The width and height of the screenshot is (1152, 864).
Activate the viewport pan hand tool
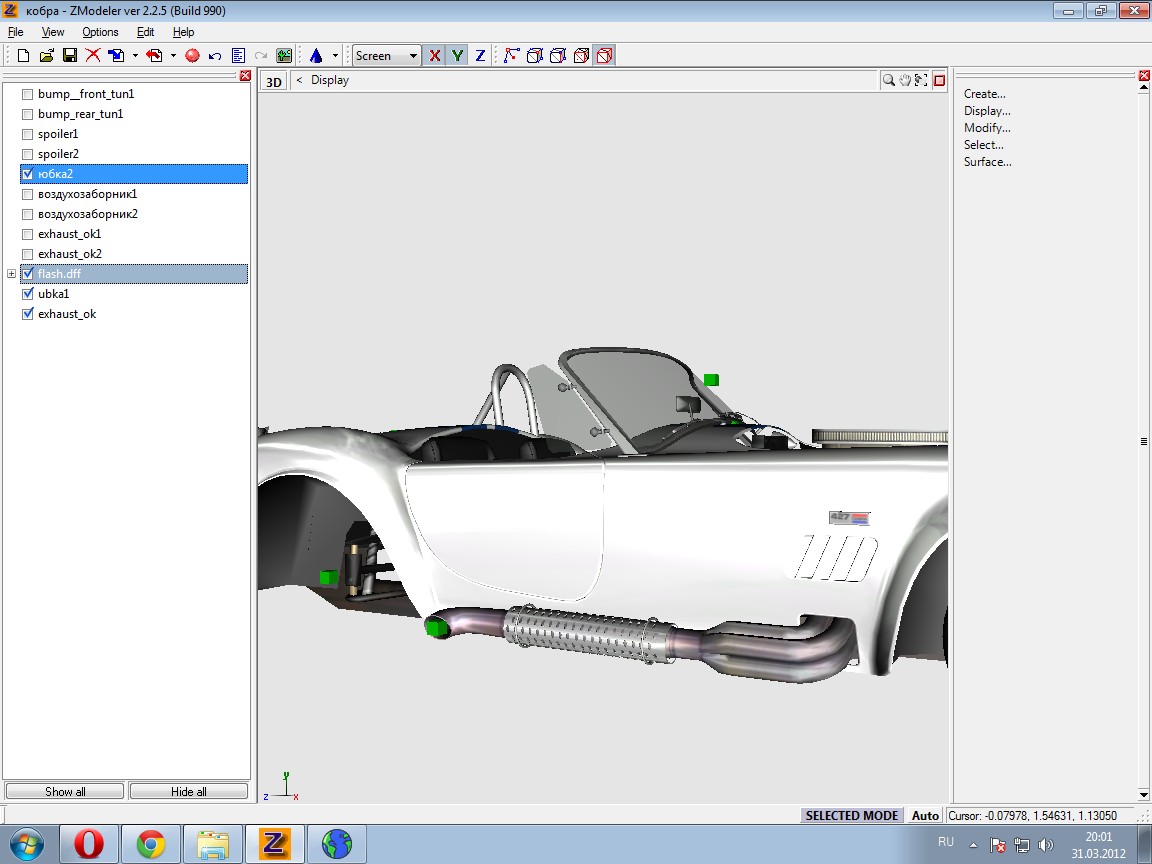pyautogui.click(x=905, y=81)
